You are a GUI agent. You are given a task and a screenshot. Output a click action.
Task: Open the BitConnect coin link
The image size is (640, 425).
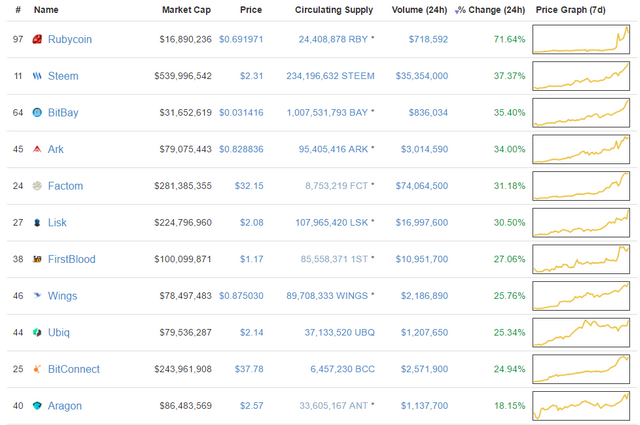pos(73,369)
